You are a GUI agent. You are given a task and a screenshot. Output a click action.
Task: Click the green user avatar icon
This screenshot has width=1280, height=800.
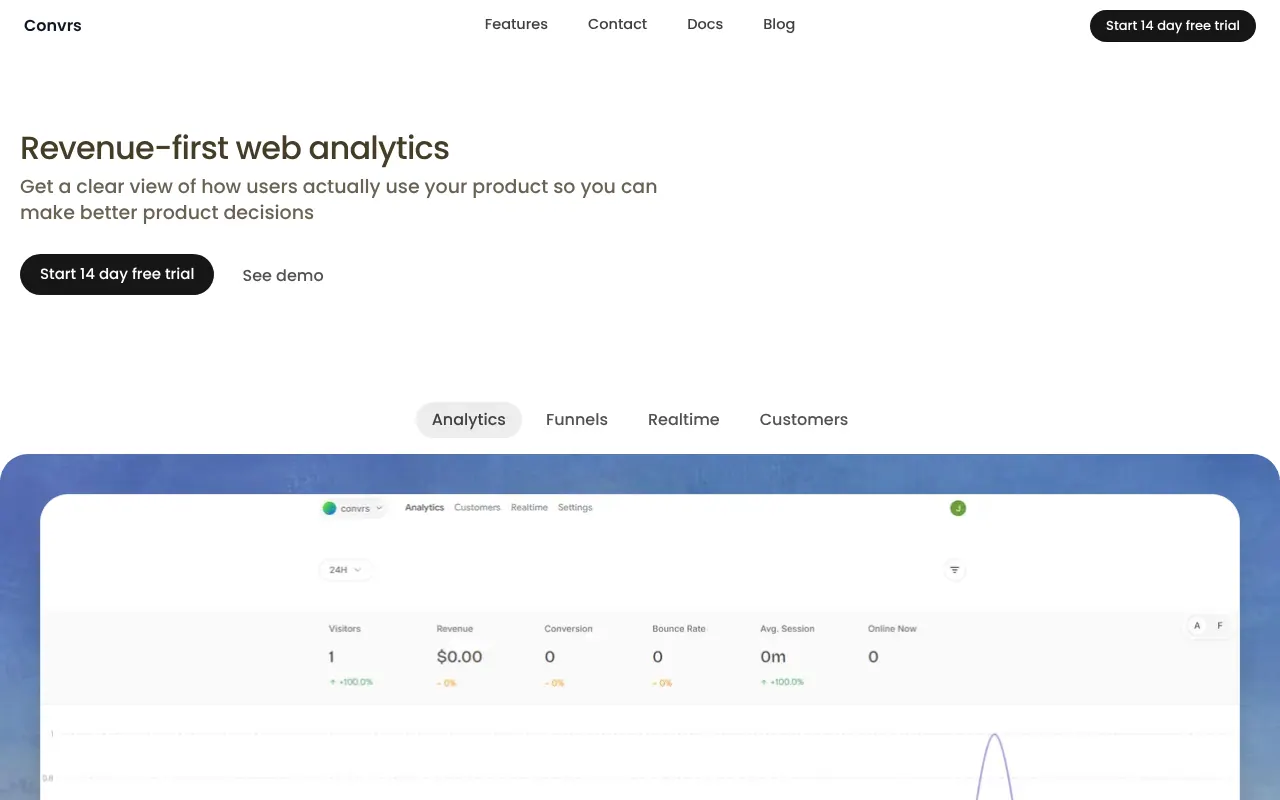pyautogui.click(x=958, y=508)
